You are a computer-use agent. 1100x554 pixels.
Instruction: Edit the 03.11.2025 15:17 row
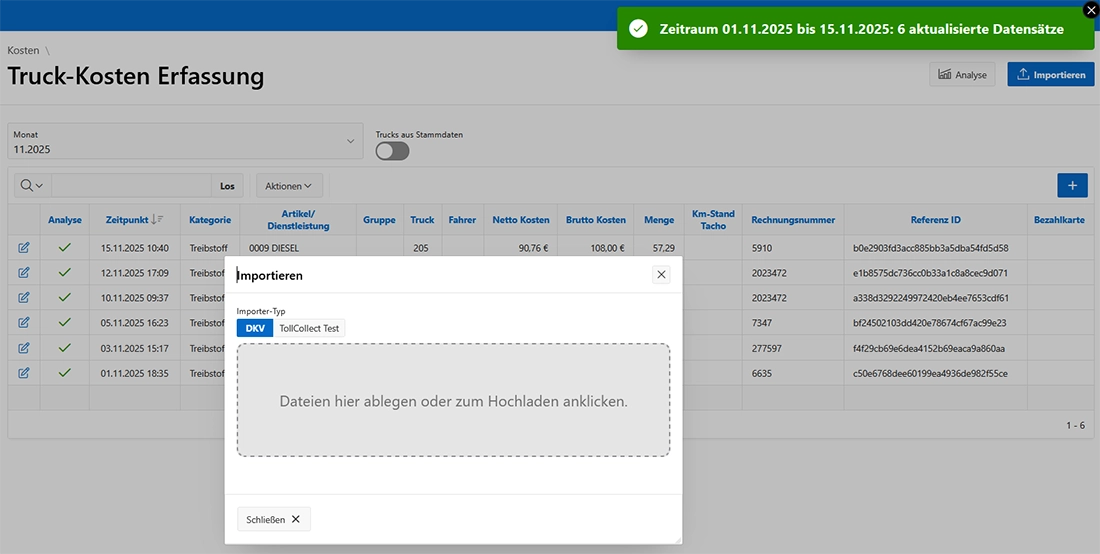24,348
